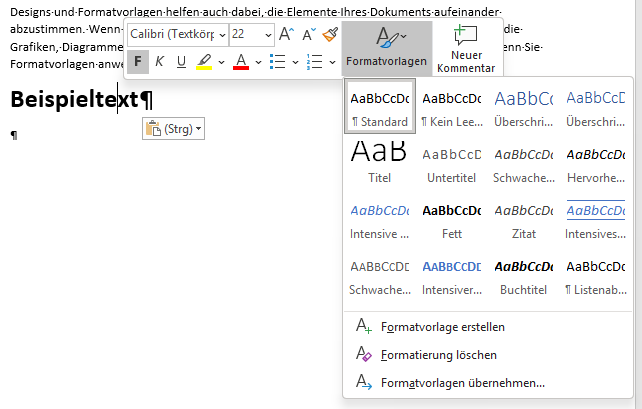Expand the font color dropdown arrow
Screen dimensions: 642x409
click(x=257, y=62)
